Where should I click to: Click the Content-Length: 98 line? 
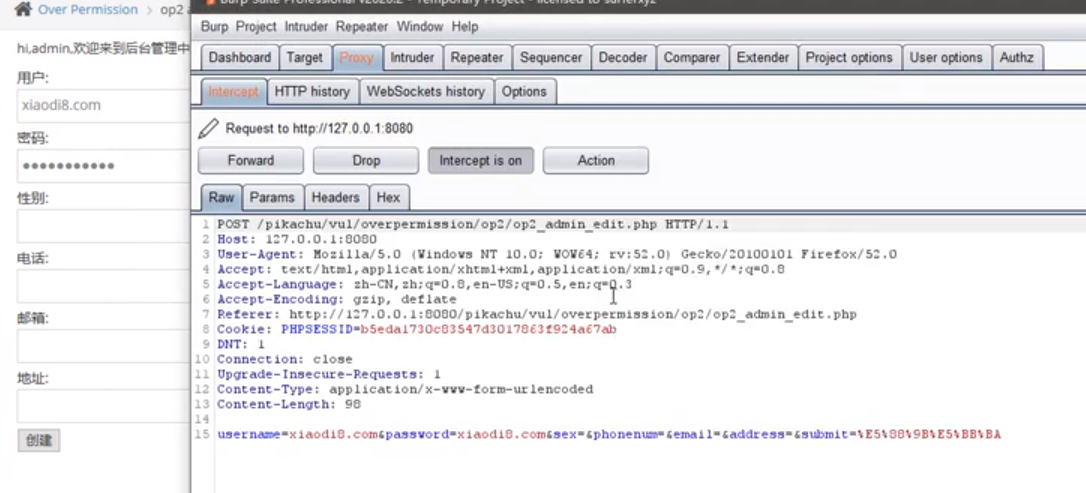tap(289, 405)
